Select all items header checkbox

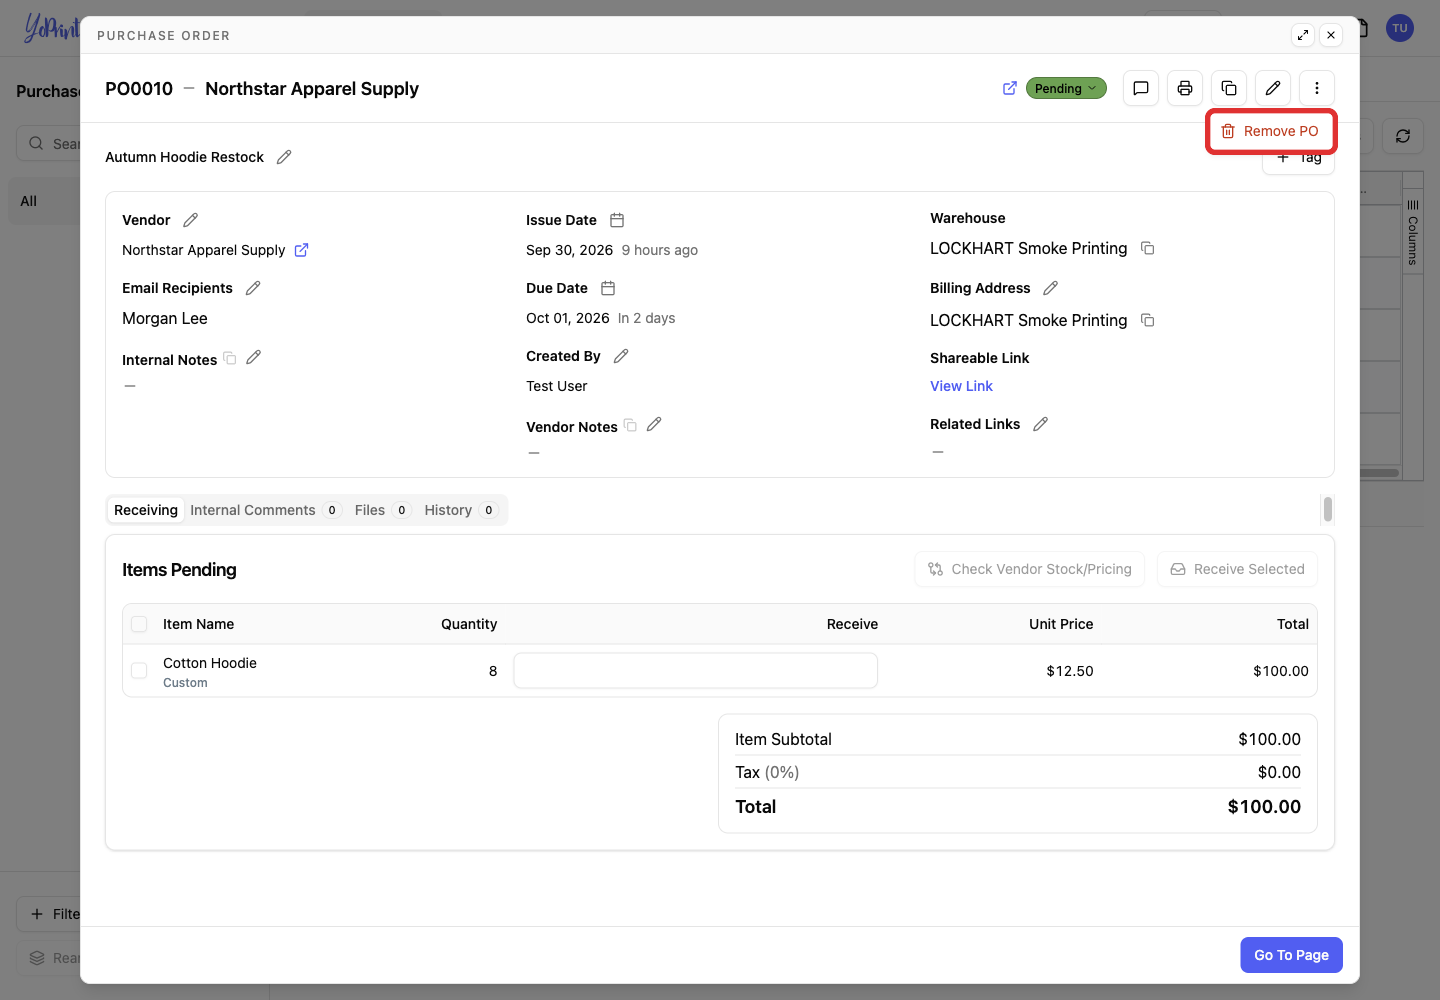[139, 624]
